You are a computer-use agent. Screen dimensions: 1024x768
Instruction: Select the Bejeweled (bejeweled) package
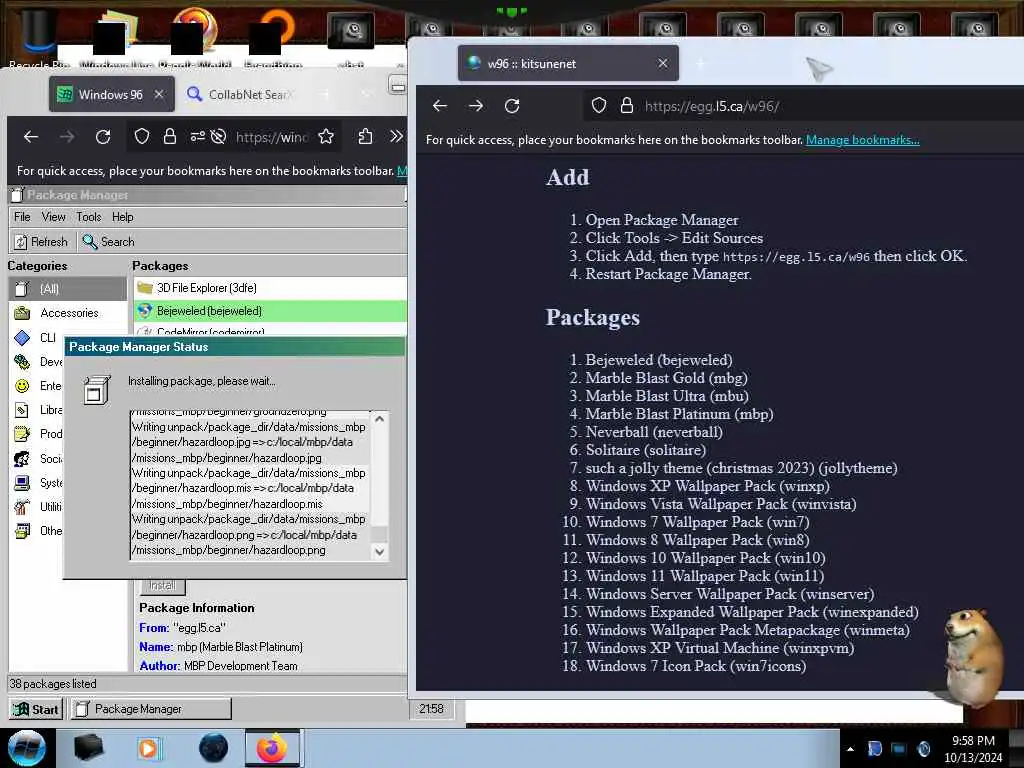coord(270,311)
